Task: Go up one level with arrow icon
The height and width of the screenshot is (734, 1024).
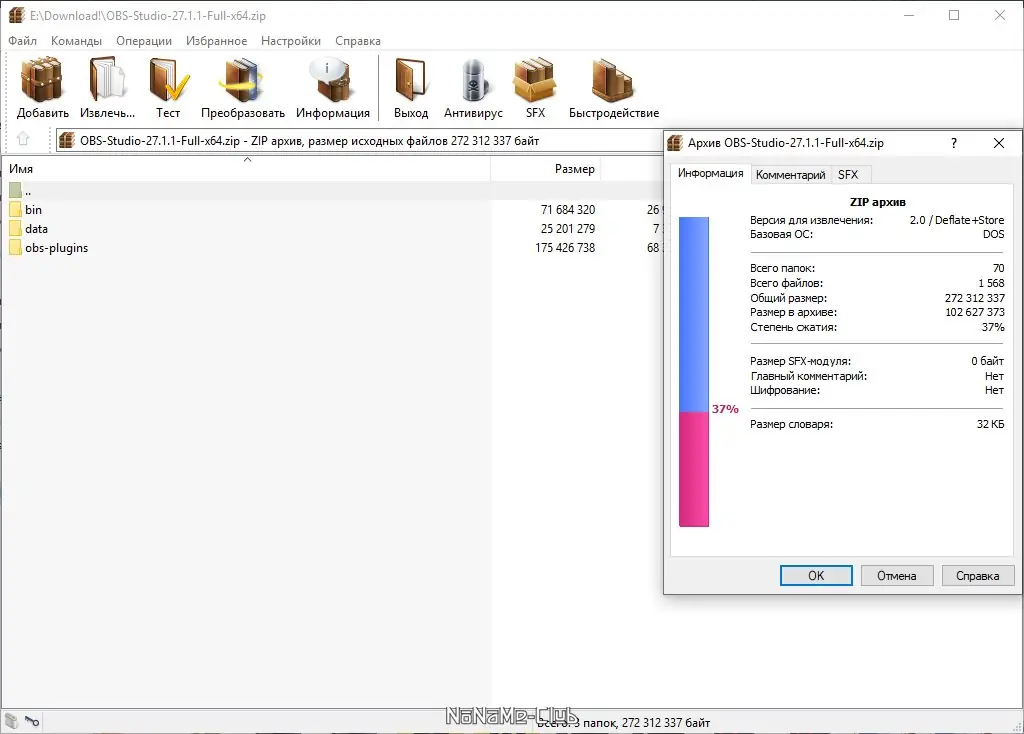Action: point(23,139)
